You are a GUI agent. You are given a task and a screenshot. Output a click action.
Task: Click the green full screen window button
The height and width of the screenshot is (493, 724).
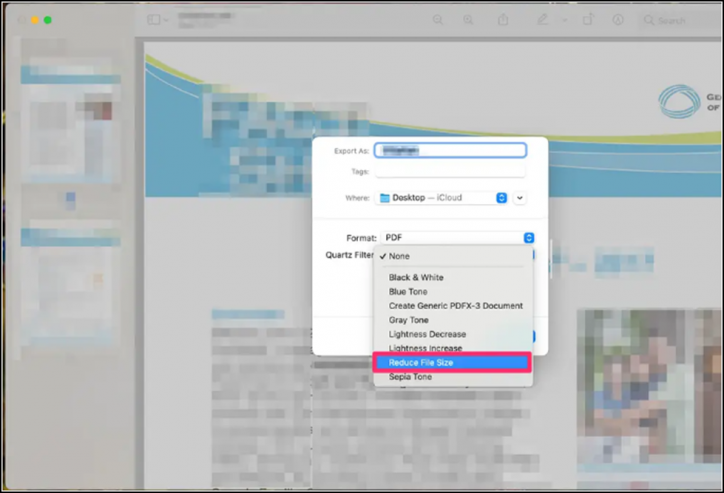pos(48,20)
